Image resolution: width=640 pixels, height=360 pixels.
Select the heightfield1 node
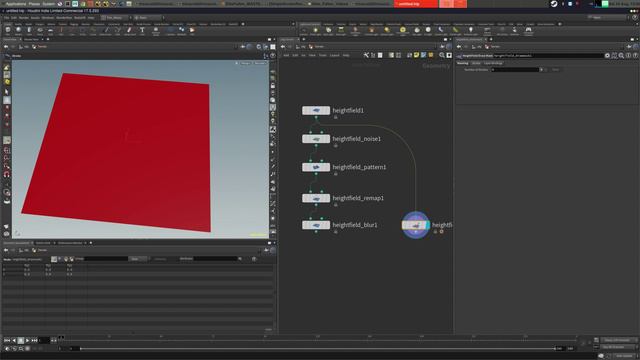pos(316,110)
